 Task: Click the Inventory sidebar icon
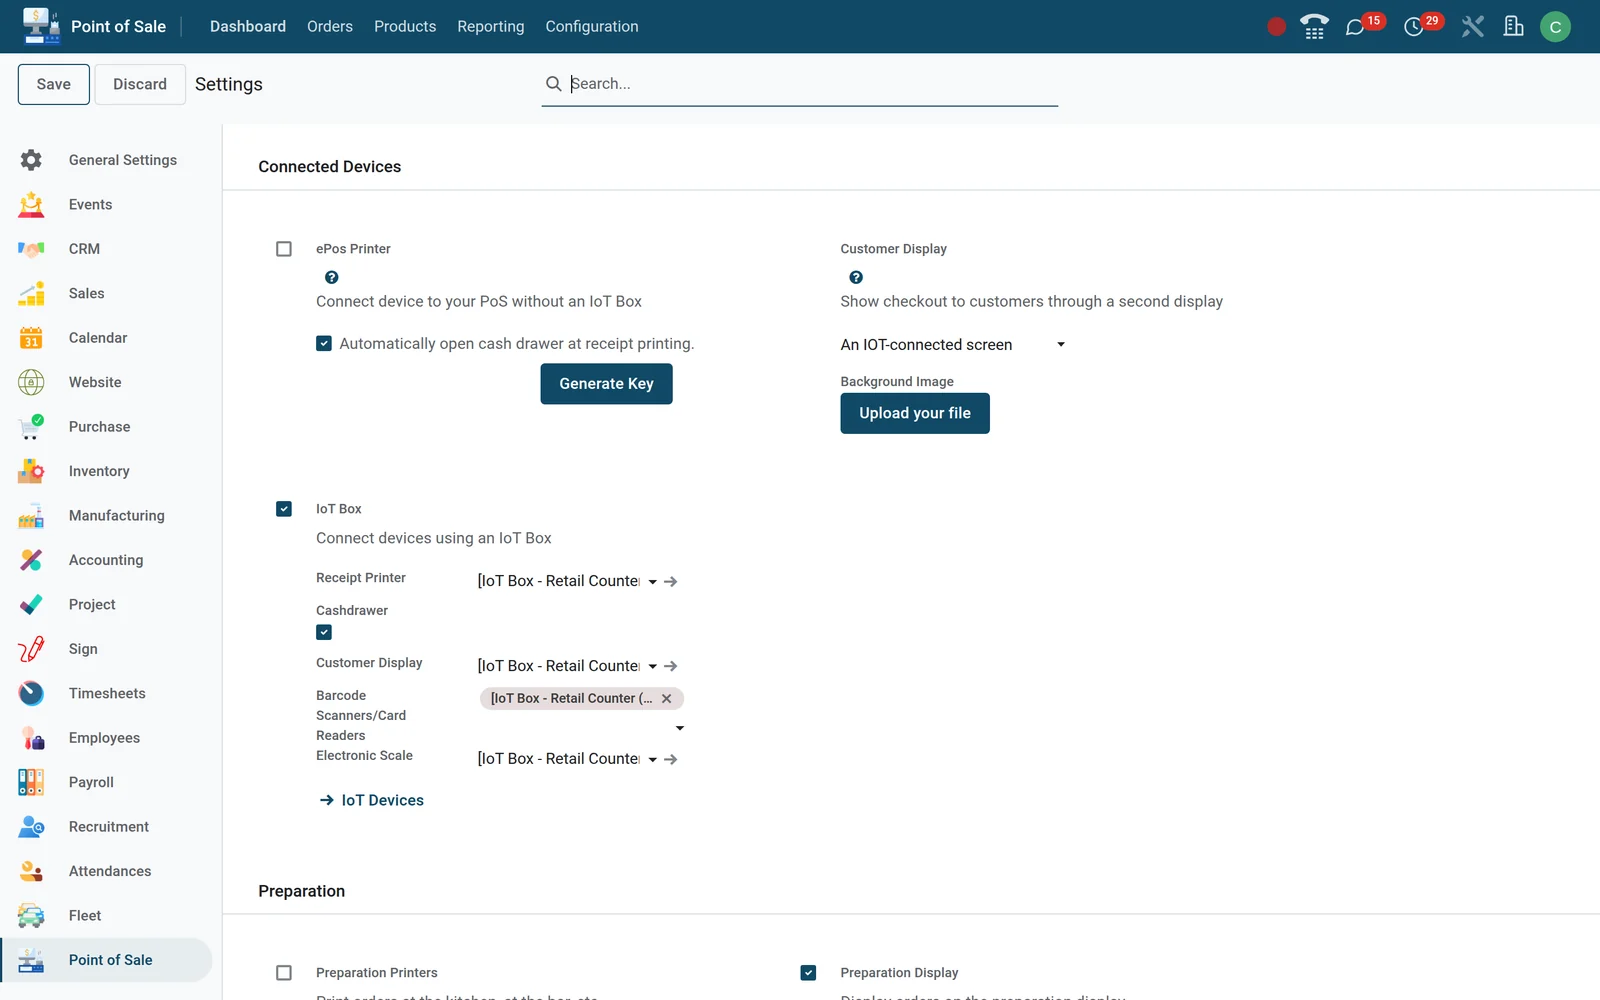(x=31, y=471)
